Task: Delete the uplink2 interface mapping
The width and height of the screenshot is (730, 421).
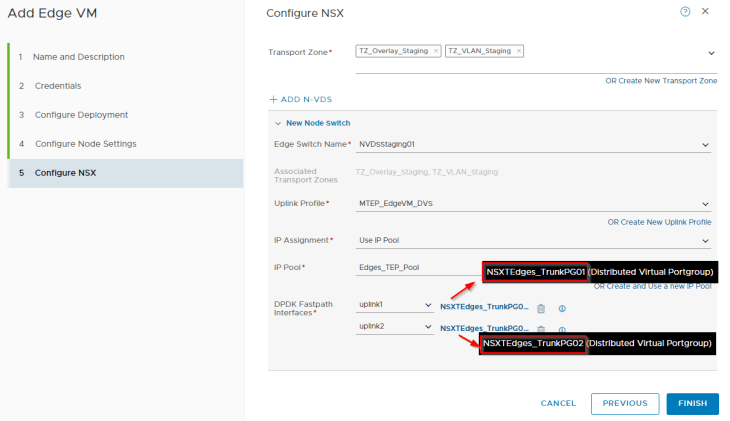Action: click(541, 328)
